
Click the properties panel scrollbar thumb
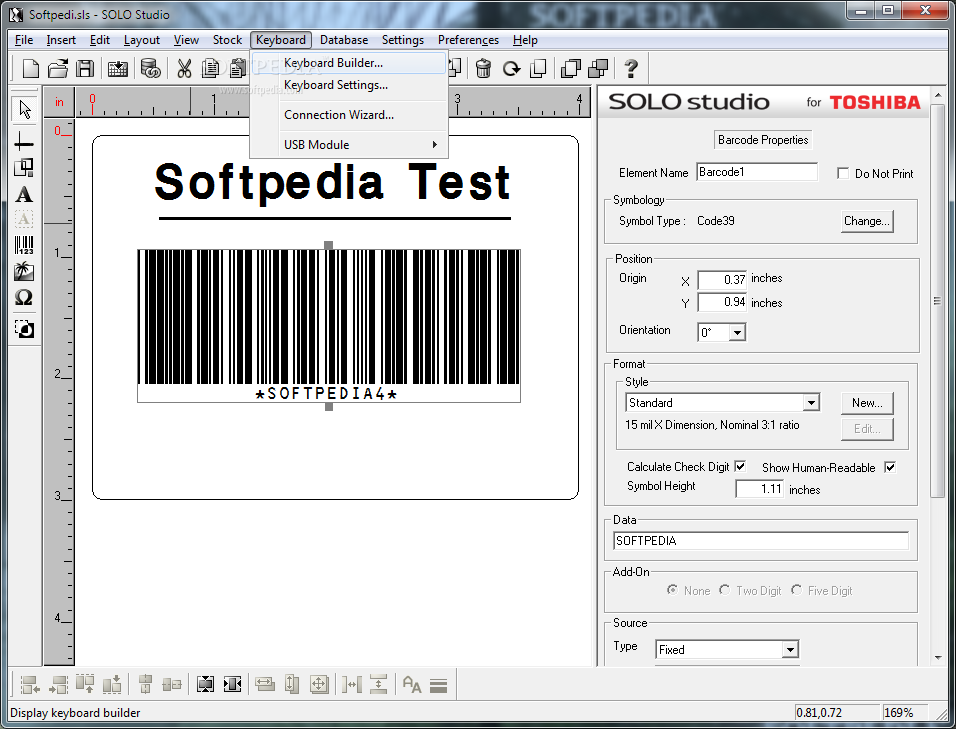(x=937, y=300)
